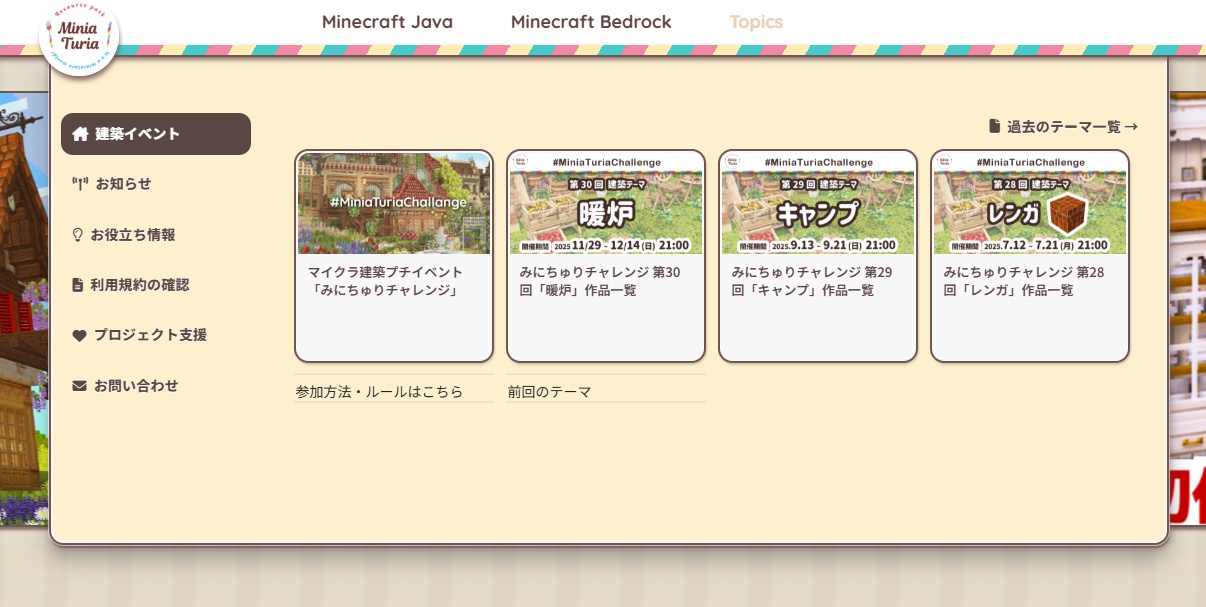Open みにちゅりチャレンジ 第29回「キャンプ」作品一覧
This screenshot has height=607, width=1206.
pyautogui.click(x=818, y=281)
